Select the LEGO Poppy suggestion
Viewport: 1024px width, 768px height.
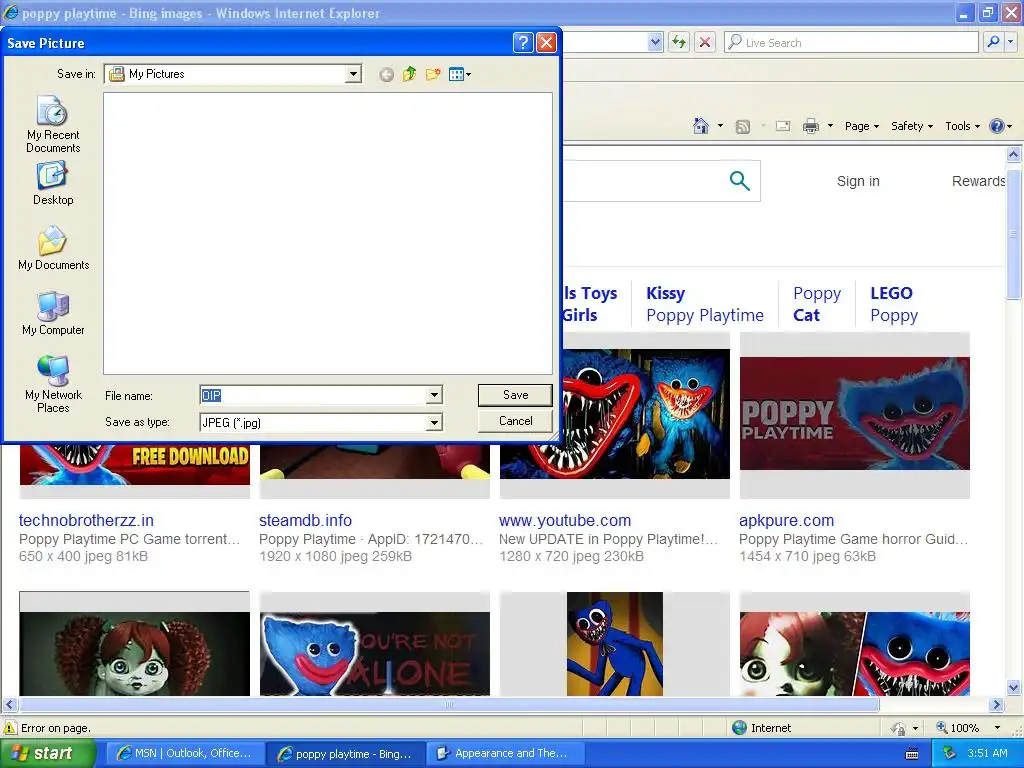click(894, 304)
